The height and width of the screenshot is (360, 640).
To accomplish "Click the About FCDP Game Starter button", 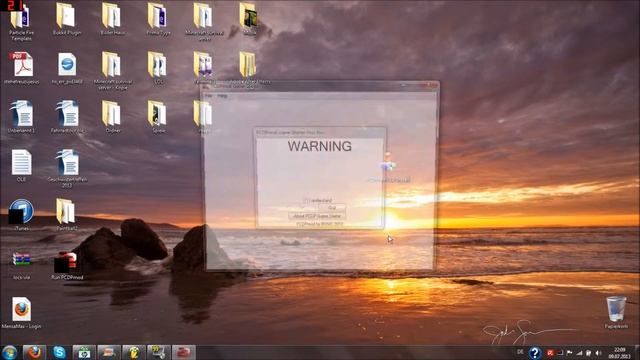I will 317,216.
